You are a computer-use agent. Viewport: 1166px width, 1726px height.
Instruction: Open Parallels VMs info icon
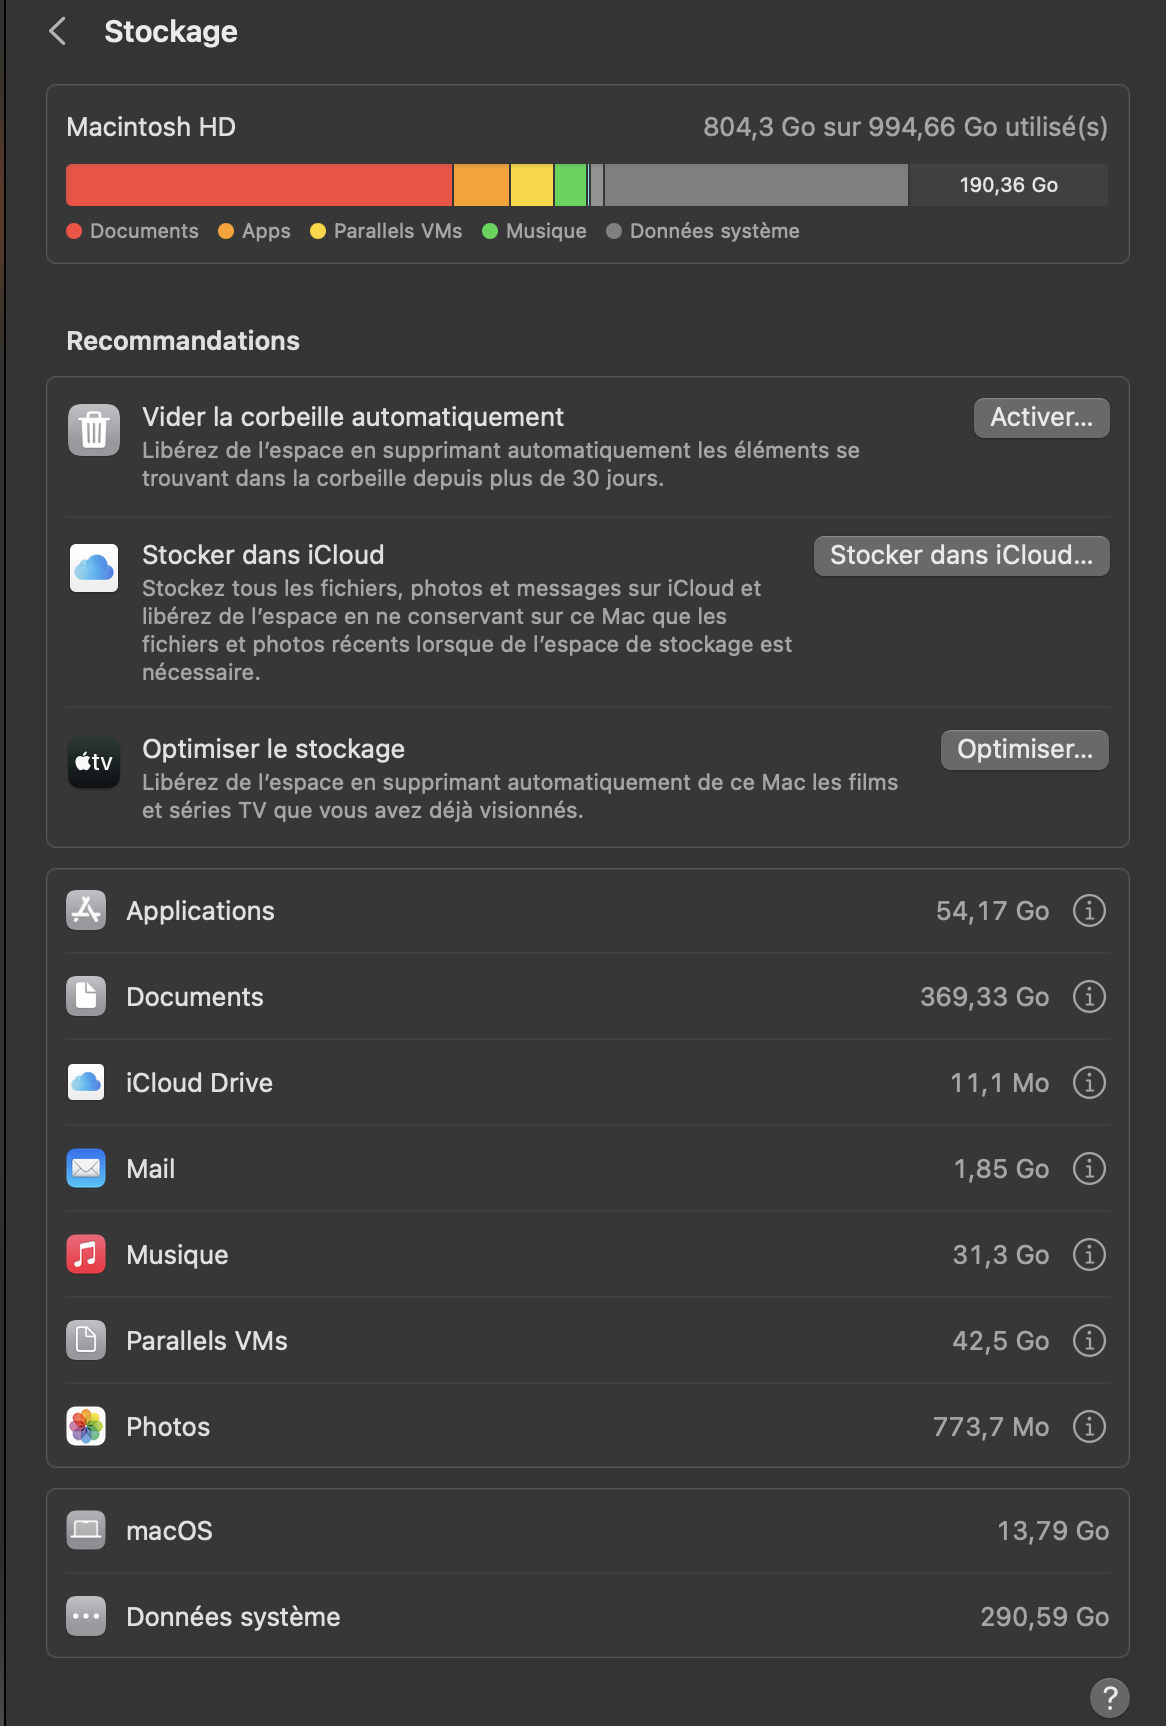point(1088,1341)
